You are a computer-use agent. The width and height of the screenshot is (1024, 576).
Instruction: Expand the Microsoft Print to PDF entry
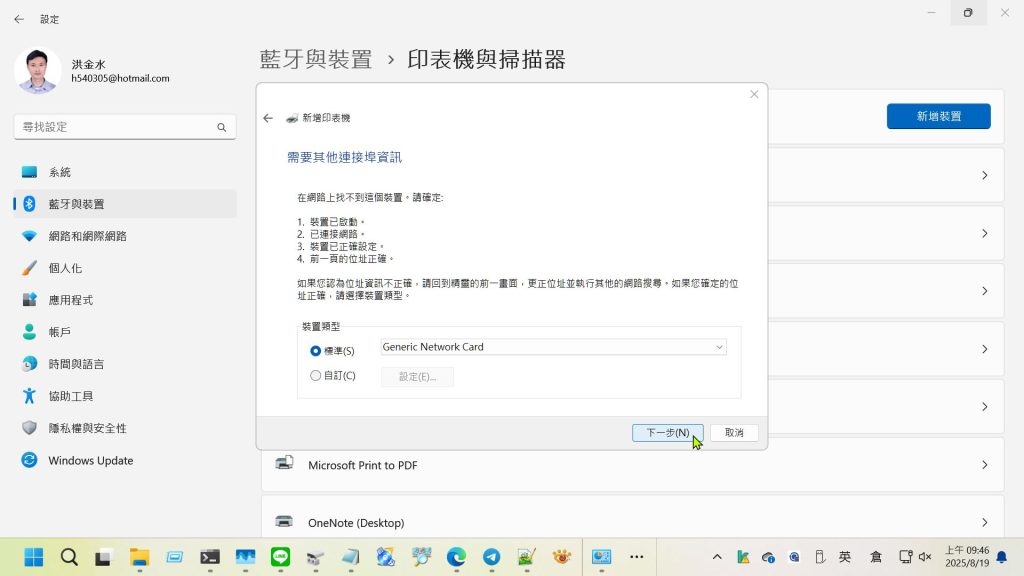click(632, 465)
